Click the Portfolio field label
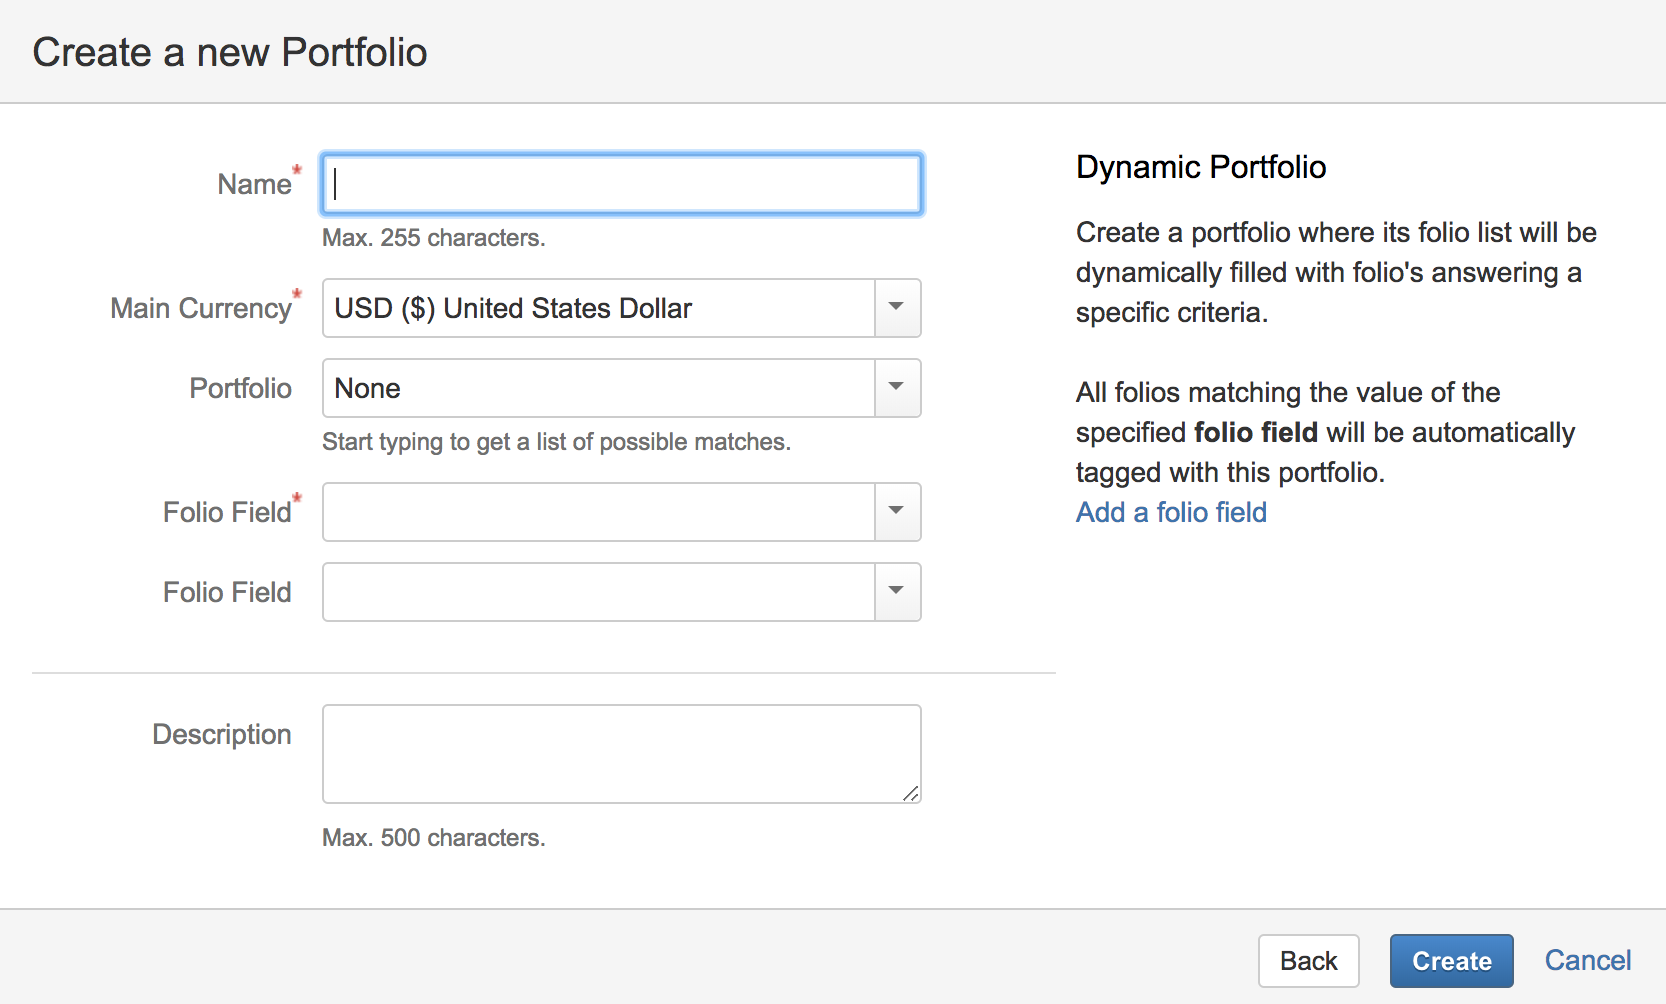Image resolution: width=1666 pixels, height=1004 pixels. pyautogui.click(x=240, y=389)
